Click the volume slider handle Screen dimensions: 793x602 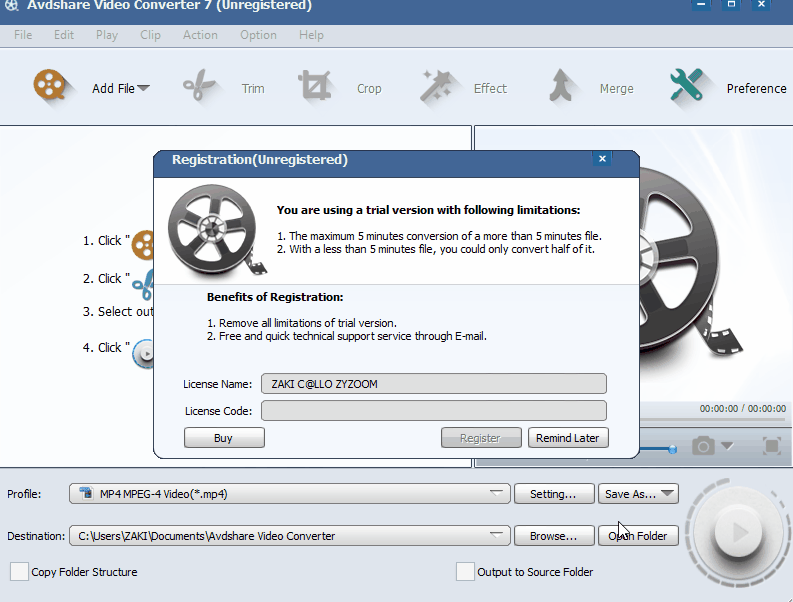[x=673, y=449]
